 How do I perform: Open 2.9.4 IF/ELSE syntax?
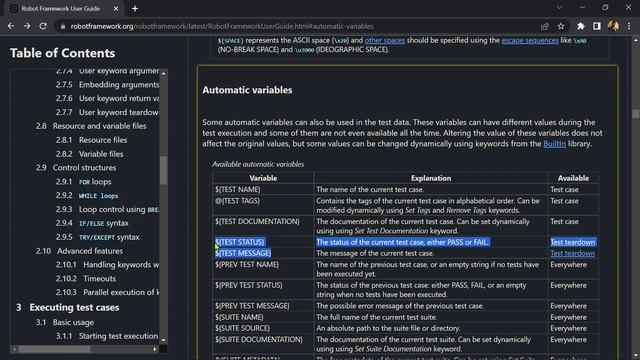coord(92,223)
